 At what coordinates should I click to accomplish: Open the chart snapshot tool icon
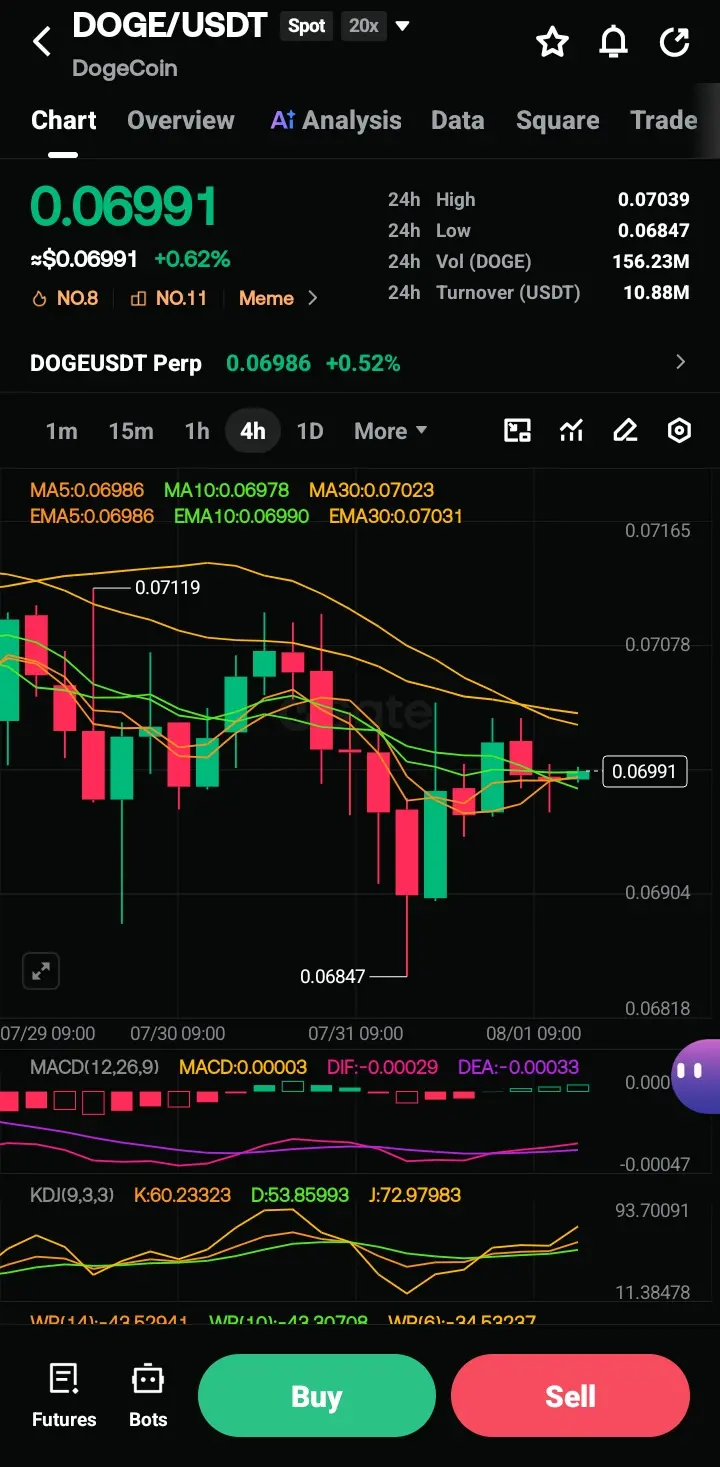pyautogui.click(x=517, y=431)
